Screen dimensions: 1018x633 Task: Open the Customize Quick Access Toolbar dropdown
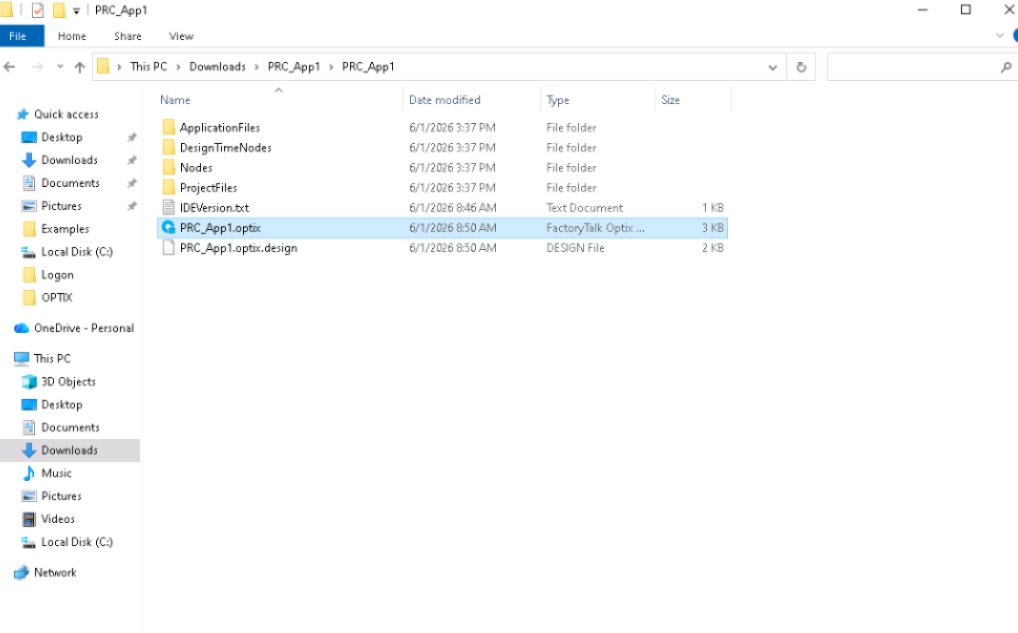point(76,10)
